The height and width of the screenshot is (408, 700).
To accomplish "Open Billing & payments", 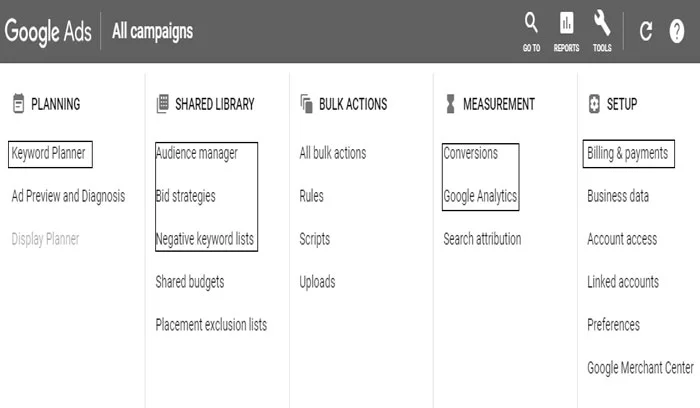I will coord(628,154).
